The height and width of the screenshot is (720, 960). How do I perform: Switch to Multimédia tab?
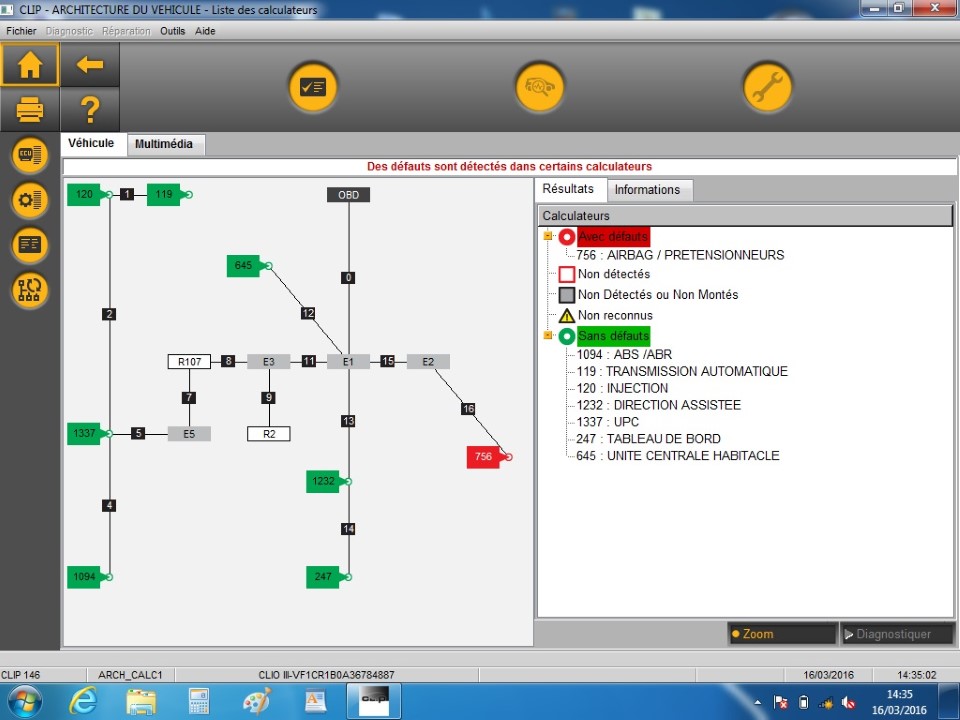click(164, 144)
